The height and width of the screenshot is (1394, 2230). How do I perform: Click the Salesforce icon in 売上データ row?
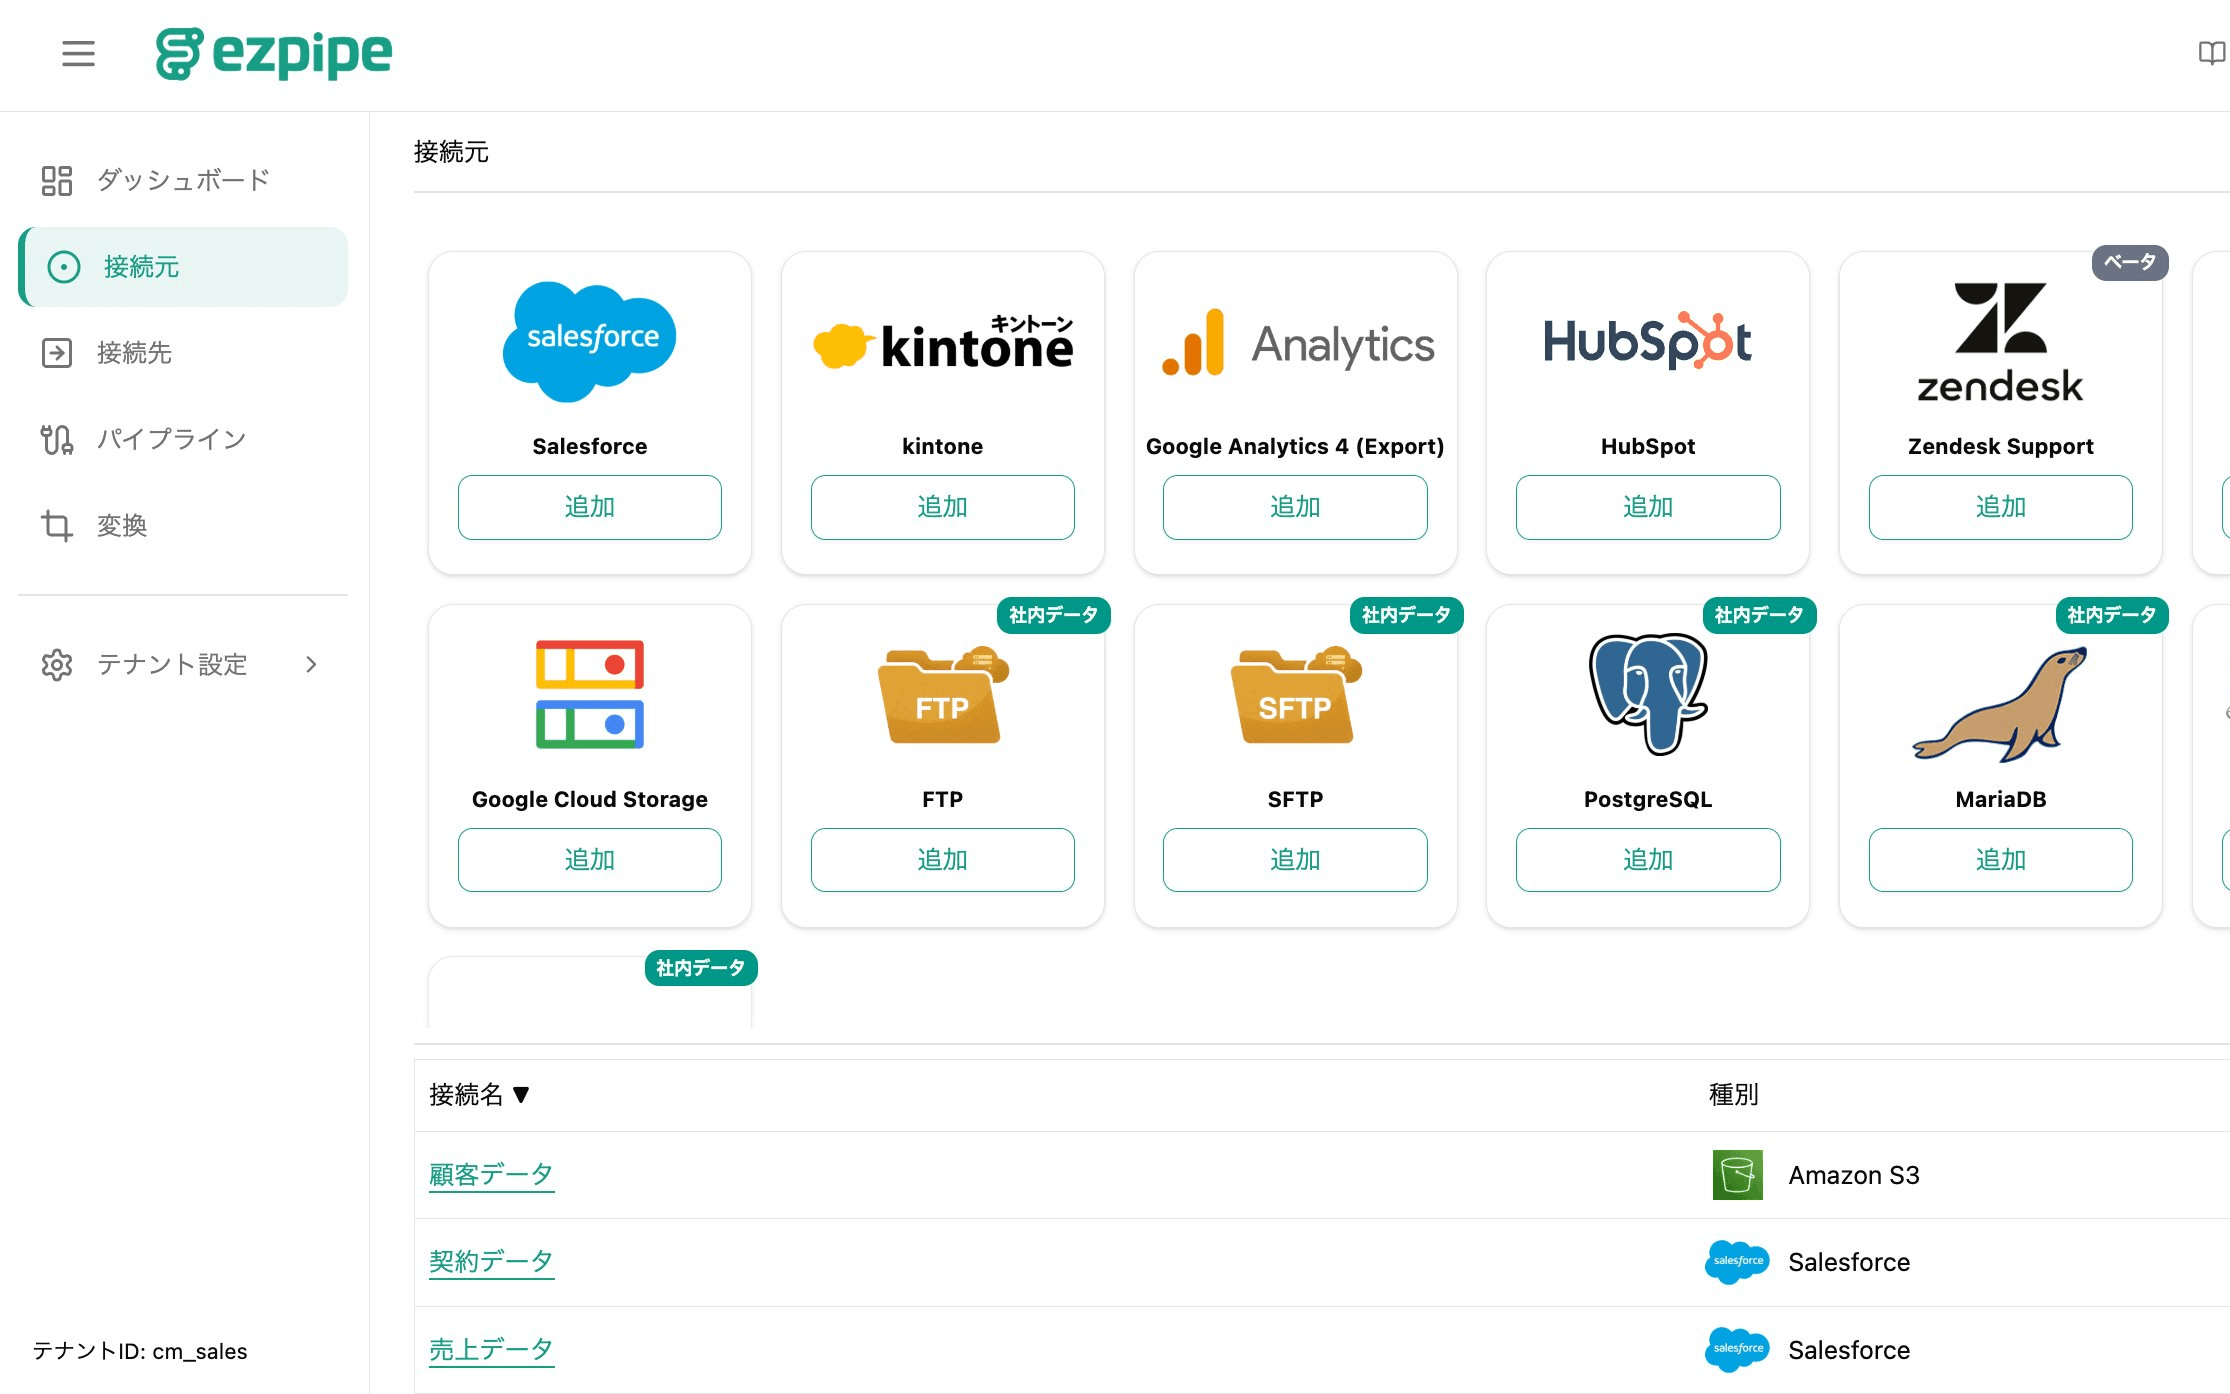(x=1737, y=1350)
